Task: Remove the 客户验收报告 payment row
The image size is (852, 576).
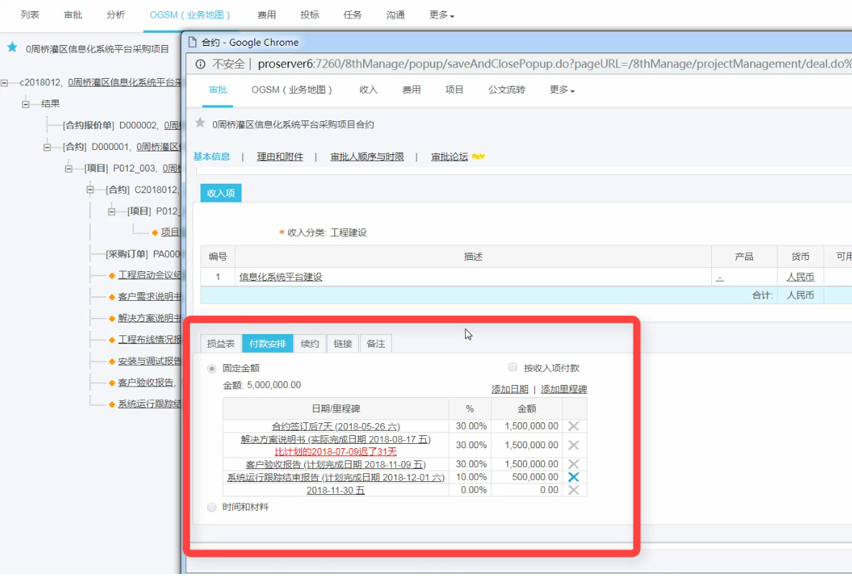Action: pos(573,465)
